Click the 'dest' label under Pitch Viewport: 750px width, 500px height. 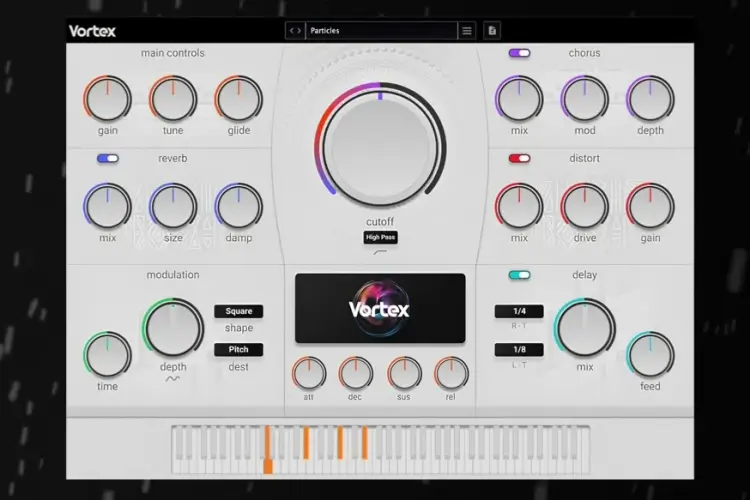click(239, 367)
